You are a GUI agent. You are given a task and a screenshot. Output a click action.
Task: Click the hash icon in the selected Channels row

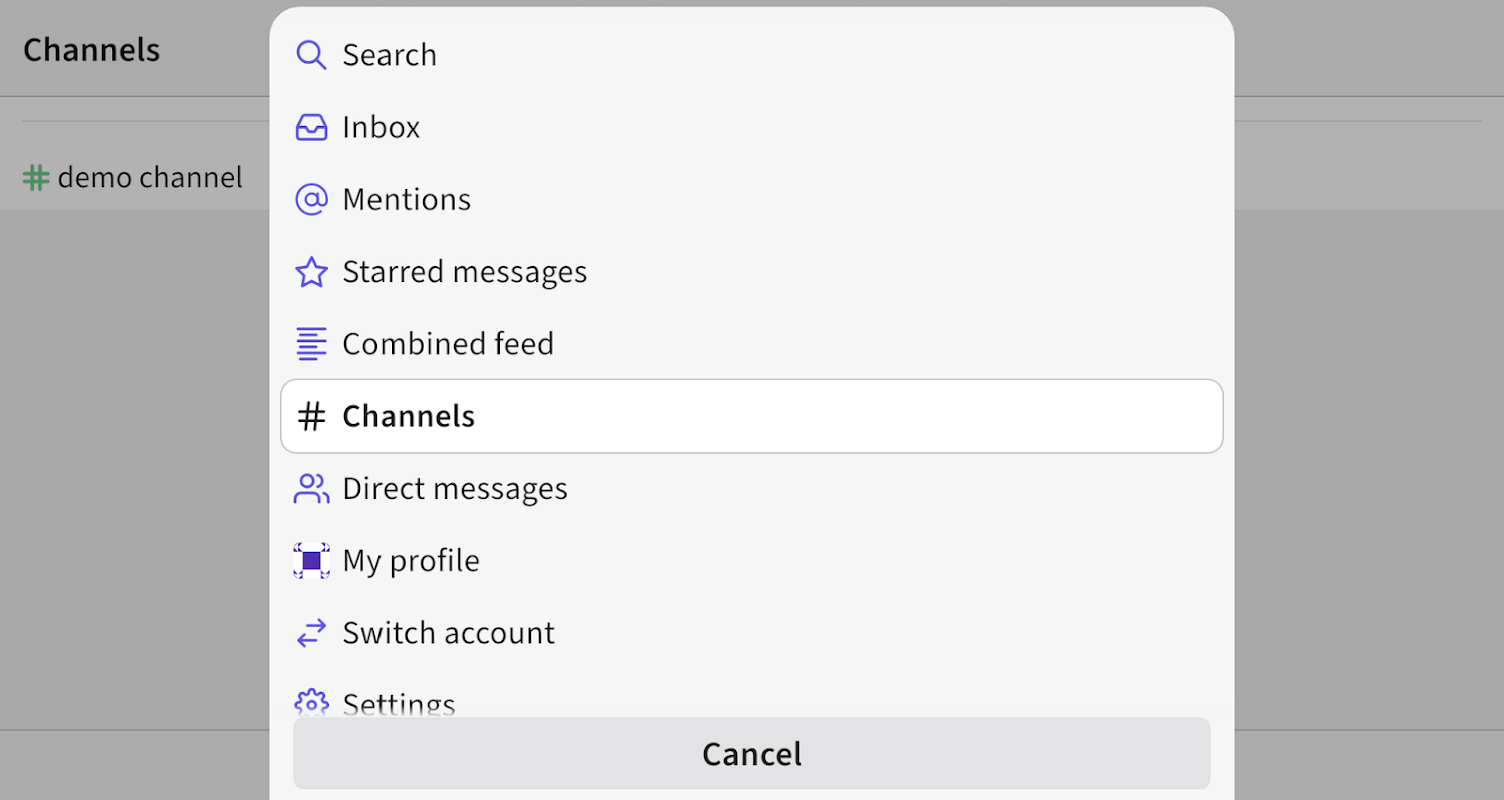312,416
